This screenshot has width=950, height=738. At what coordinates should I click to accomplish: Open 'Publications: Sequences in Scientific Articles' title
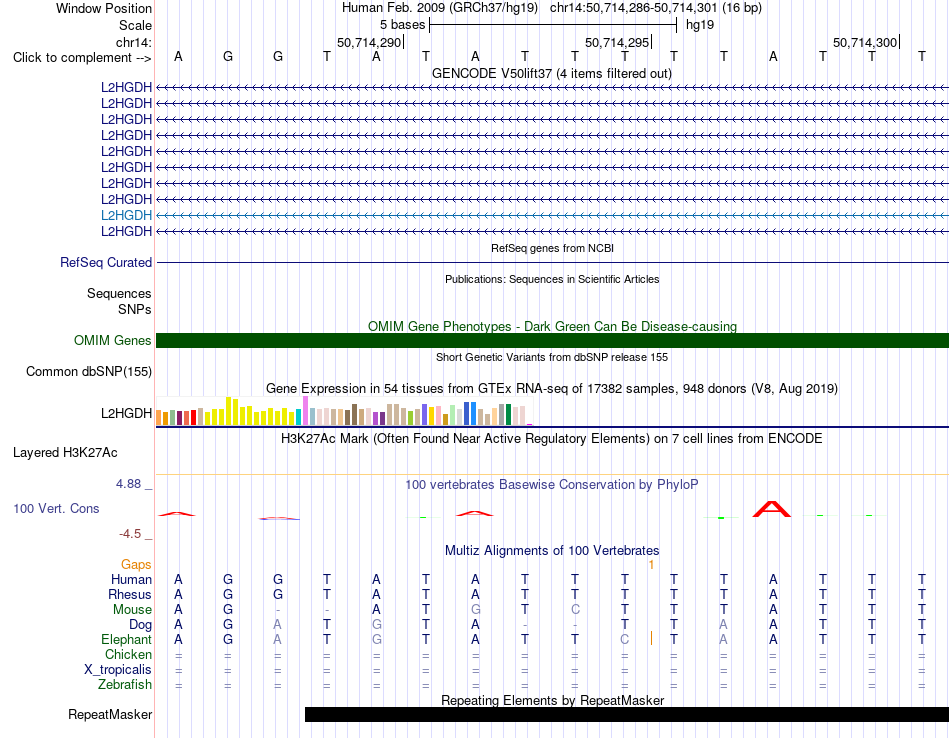pyautogui.click(x=552, y=279)
